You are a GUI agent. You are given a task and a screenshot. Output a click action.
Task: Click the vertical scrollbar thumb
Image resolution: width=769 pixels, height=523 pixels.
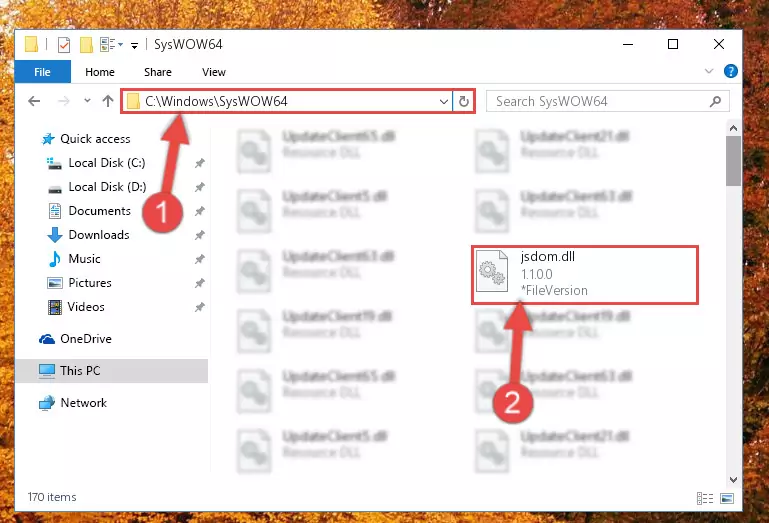tap(733, 161)
